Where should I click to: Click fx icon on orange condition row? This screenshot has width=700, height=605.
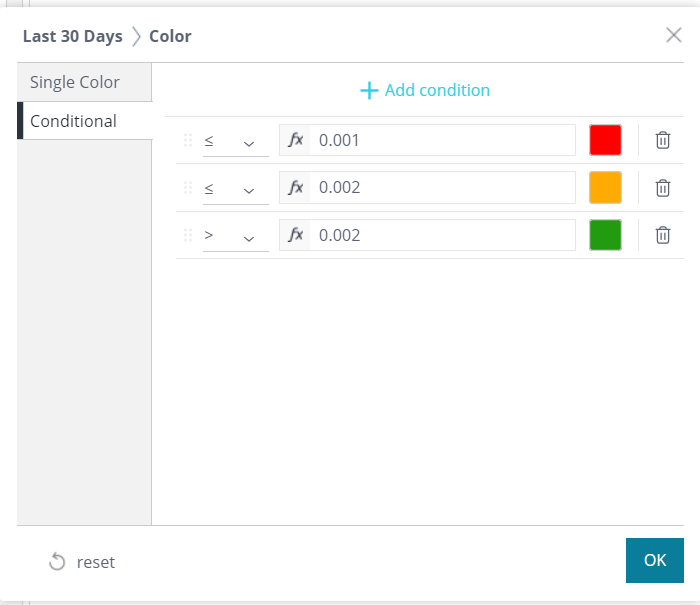coord(295,187)
